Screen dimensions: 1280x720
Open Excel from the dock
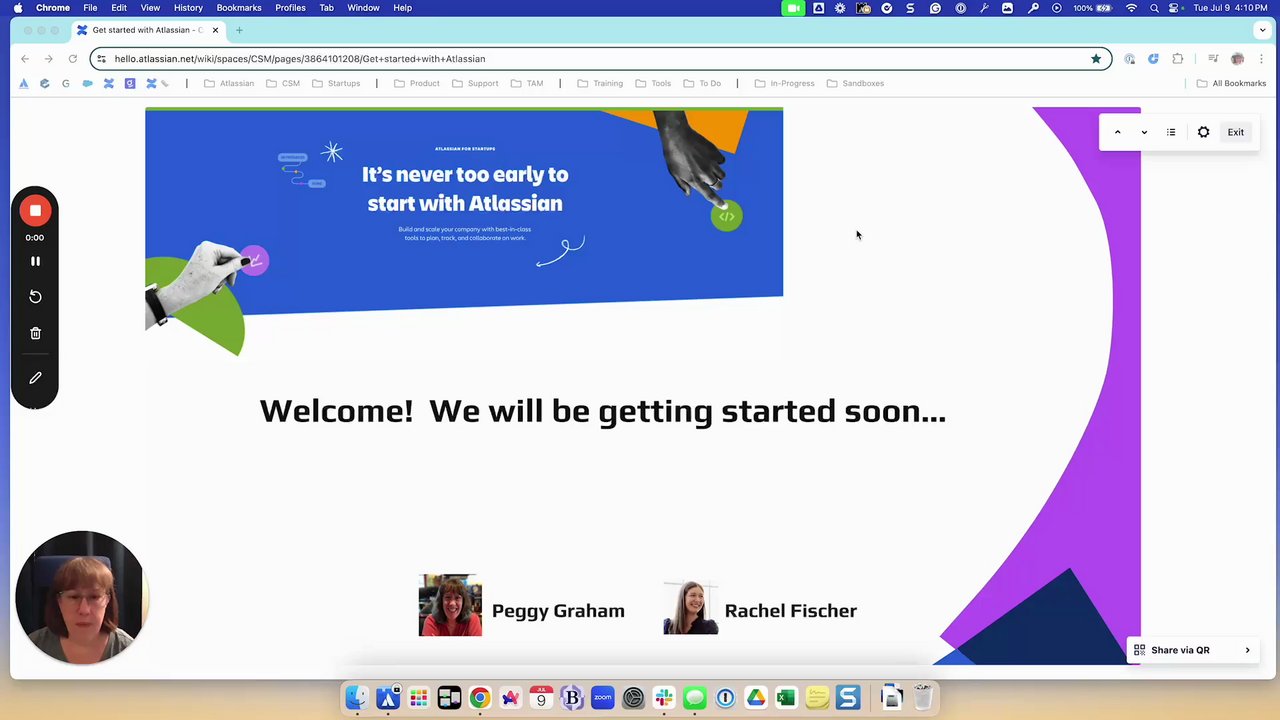[x=786, y=697]
